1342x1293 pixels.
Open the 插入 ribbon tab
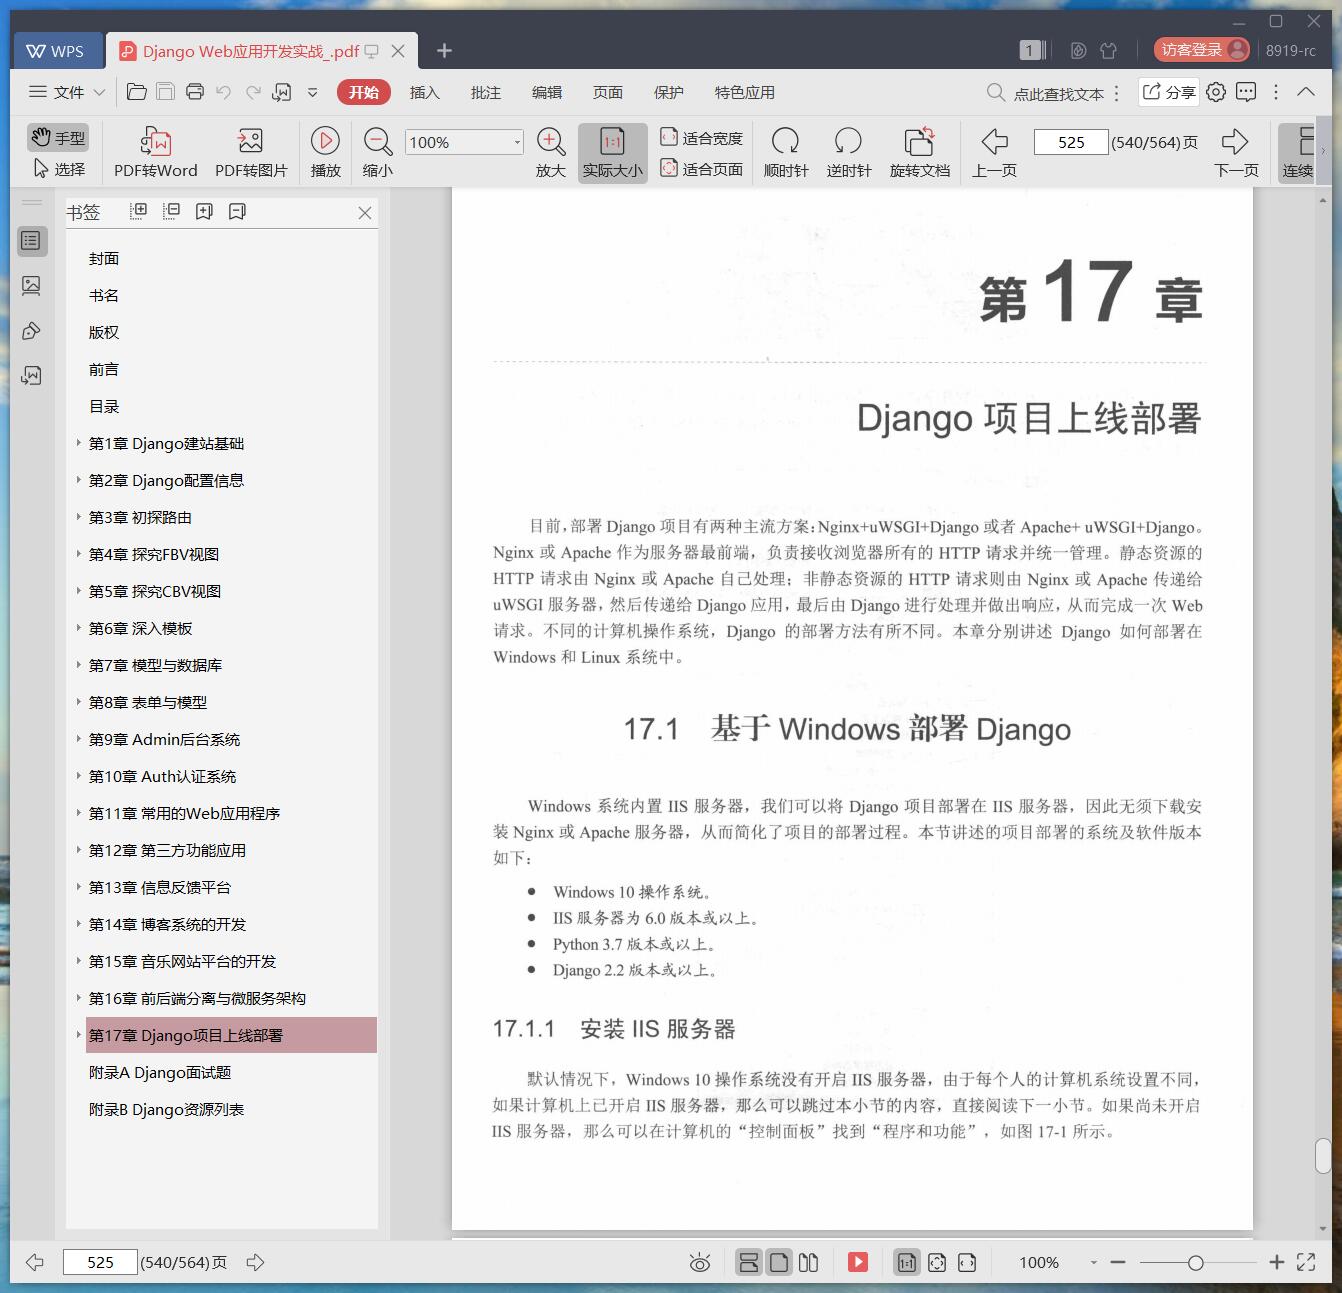(x=424, y=92)
